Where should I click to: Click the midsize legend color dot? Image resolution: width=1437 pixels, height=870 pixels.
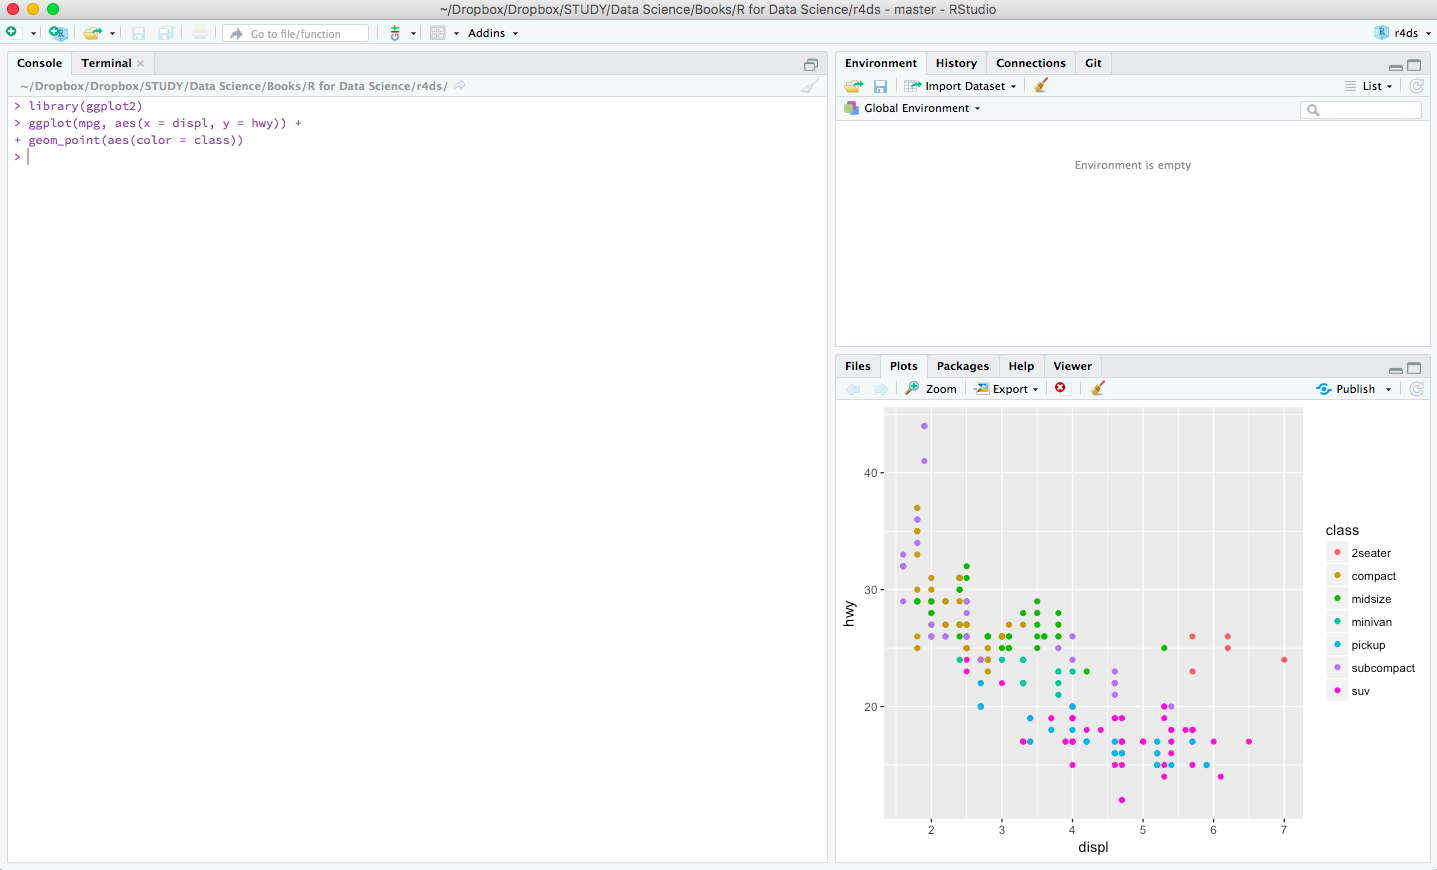tap(1337, 598)
